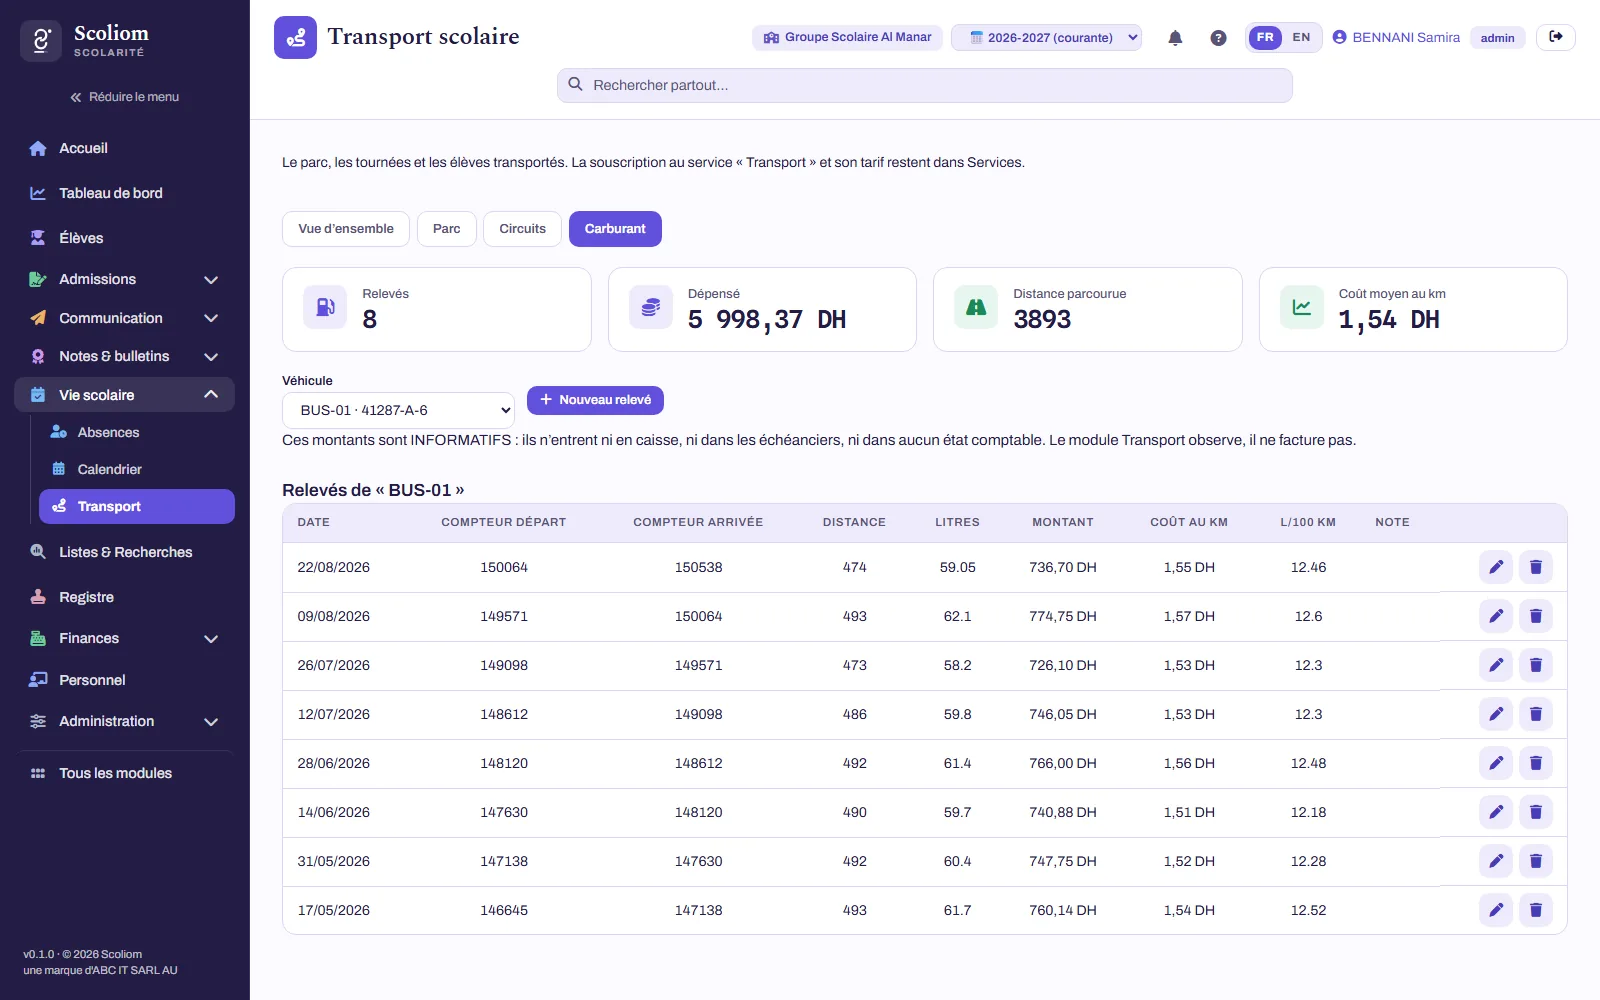Image resolution: width=1600 pixels, height=1000 pixels.
Task: Switch language to FR
Action: point(1265,37)
